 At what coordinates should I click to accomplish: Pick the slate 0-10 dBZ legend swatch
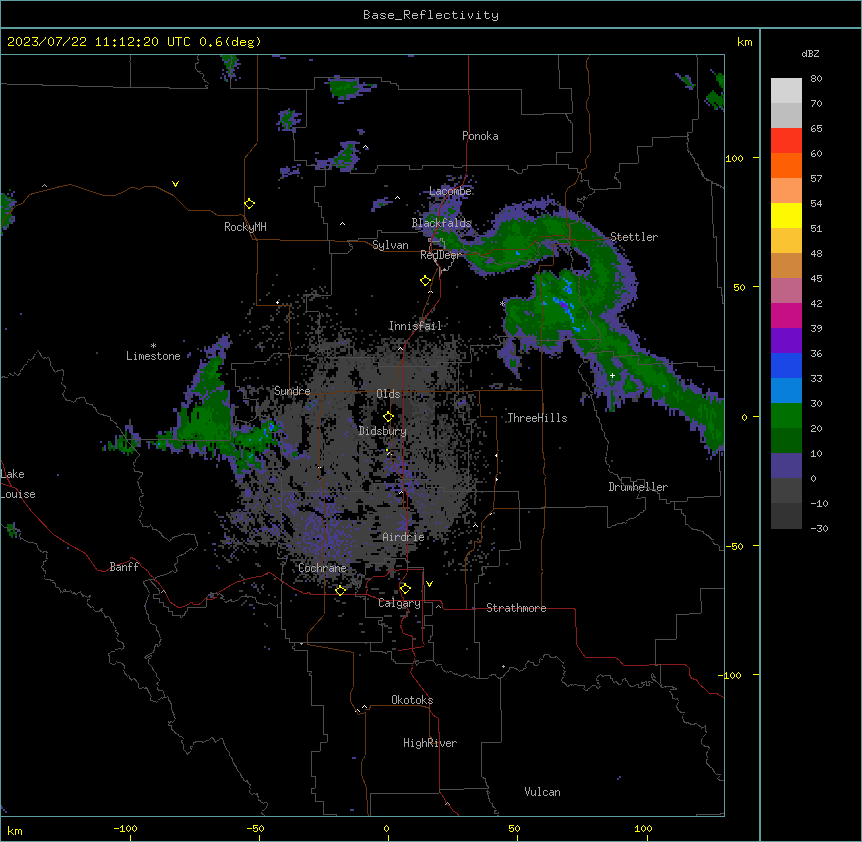pyautogui.click(x=786, y=466)
